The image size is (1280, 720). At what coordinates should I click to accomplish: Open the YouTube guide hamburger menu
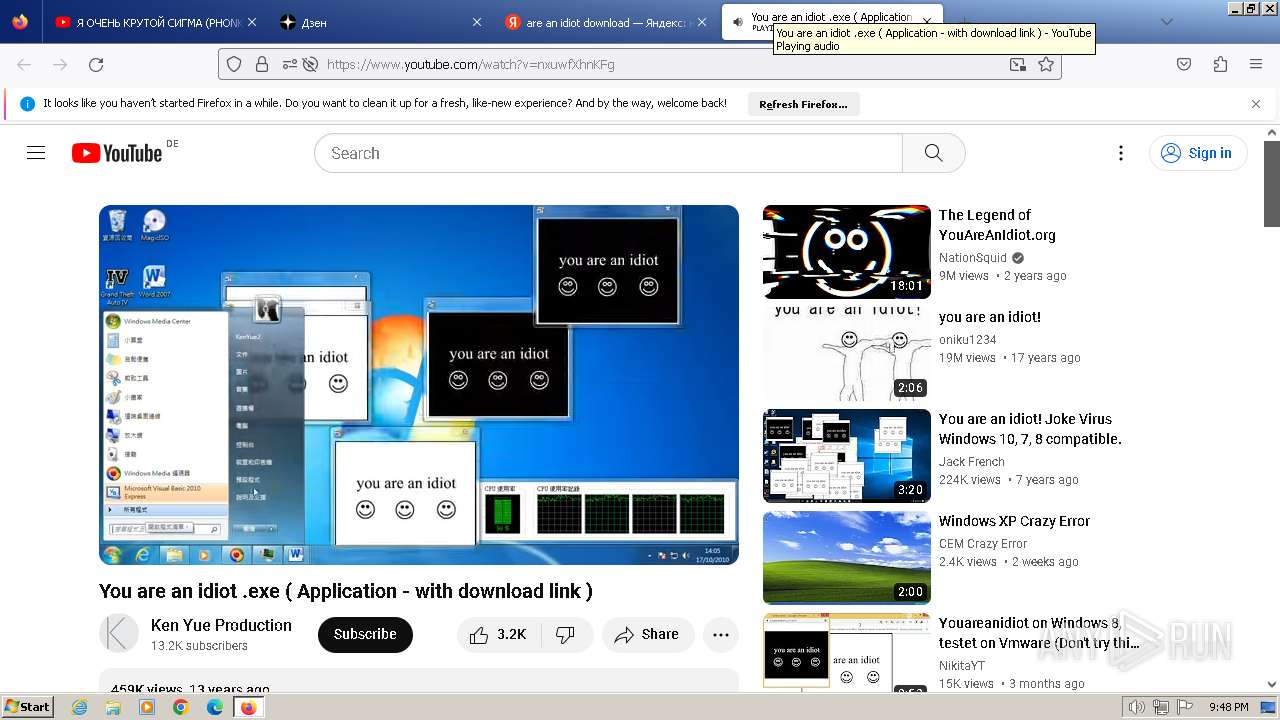36,153
